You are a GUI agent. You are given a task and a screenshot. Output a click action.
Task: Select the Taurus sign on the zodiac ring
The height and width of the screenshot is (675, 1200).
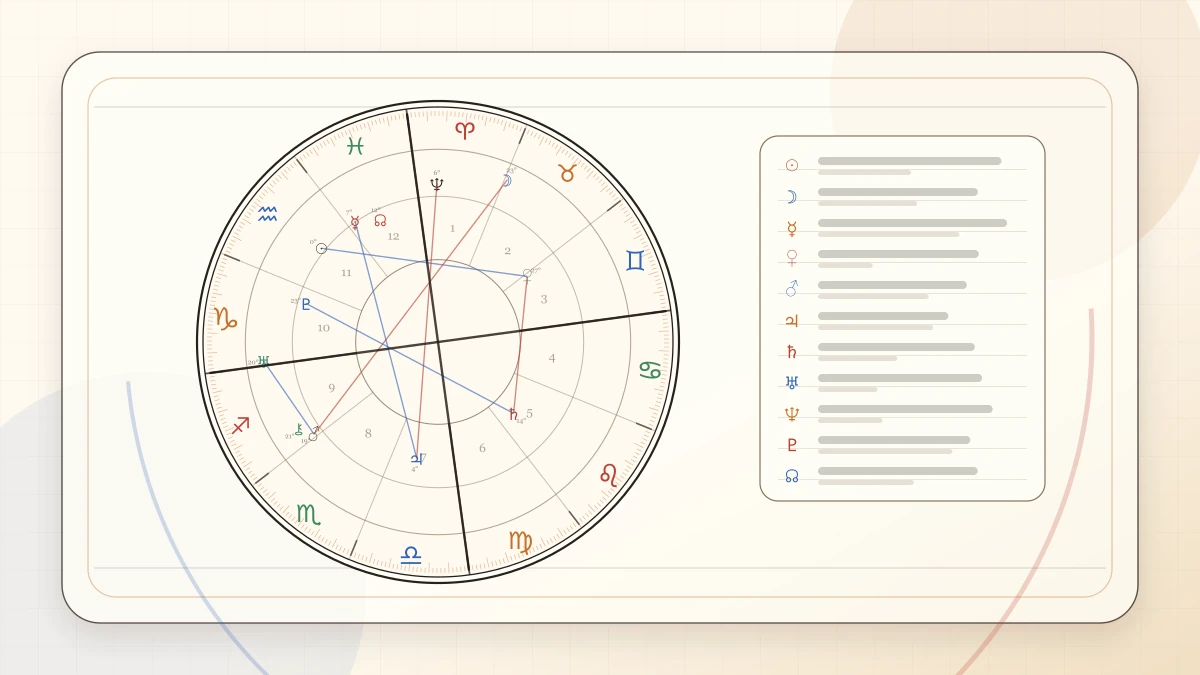(567, 173)
